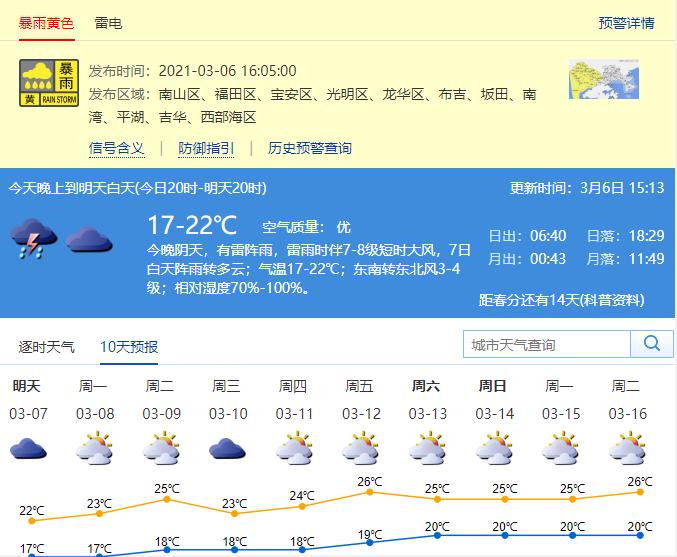The height and width of the screenshot is (557, 677).
Task: Select the 03-07 cloudy forecast icon
Action: click(27, 448)
